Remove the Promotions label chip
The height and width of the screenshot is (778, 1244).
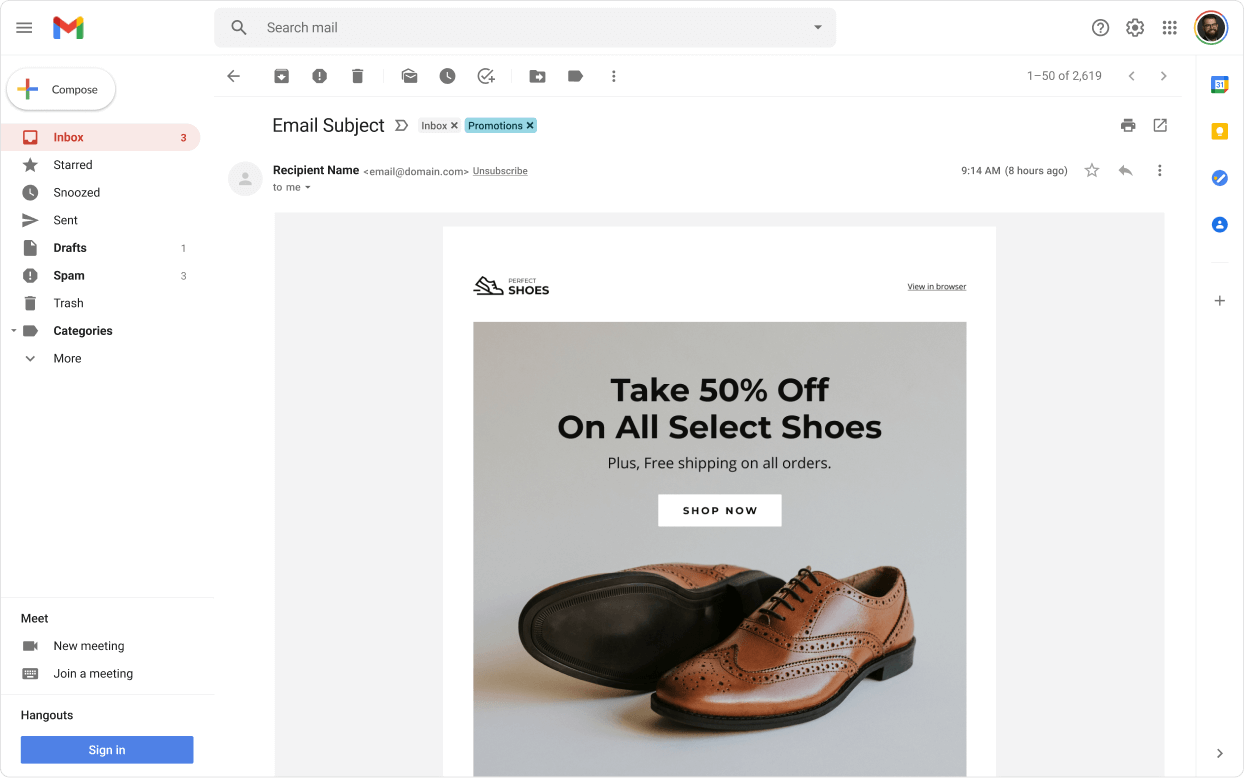531,125
